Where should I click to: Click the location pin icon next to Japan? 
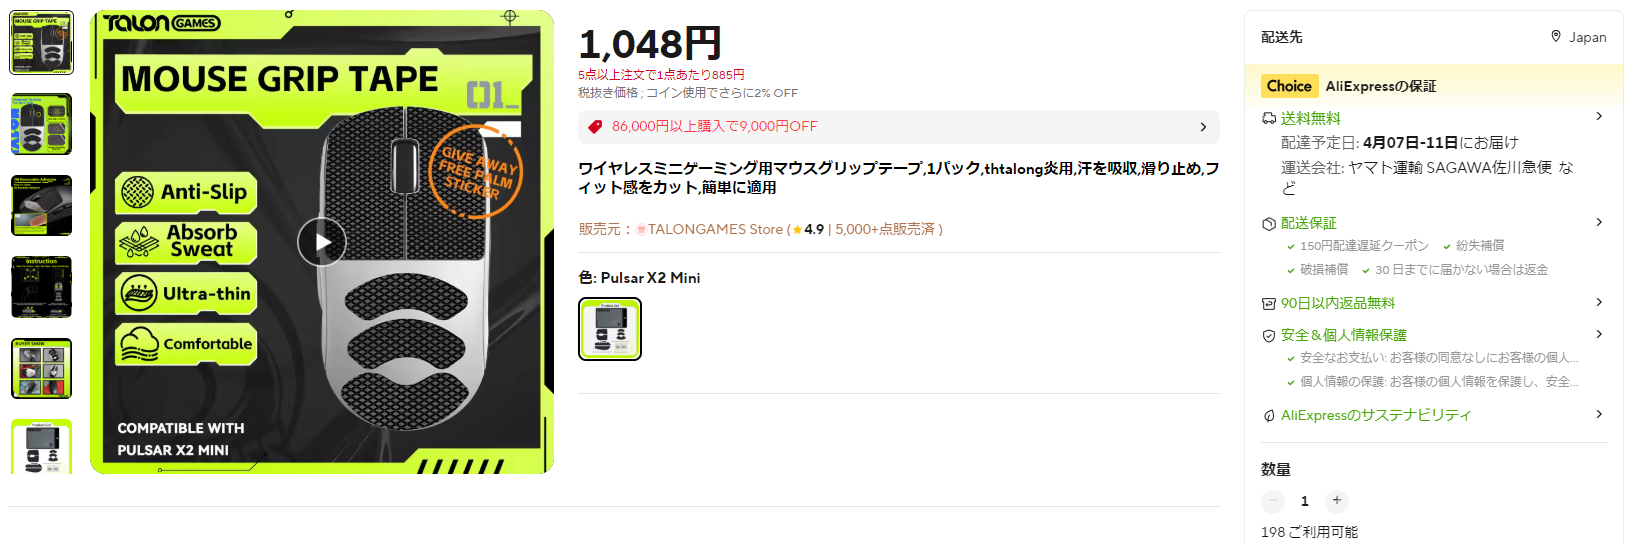[x=1556, y=36]
